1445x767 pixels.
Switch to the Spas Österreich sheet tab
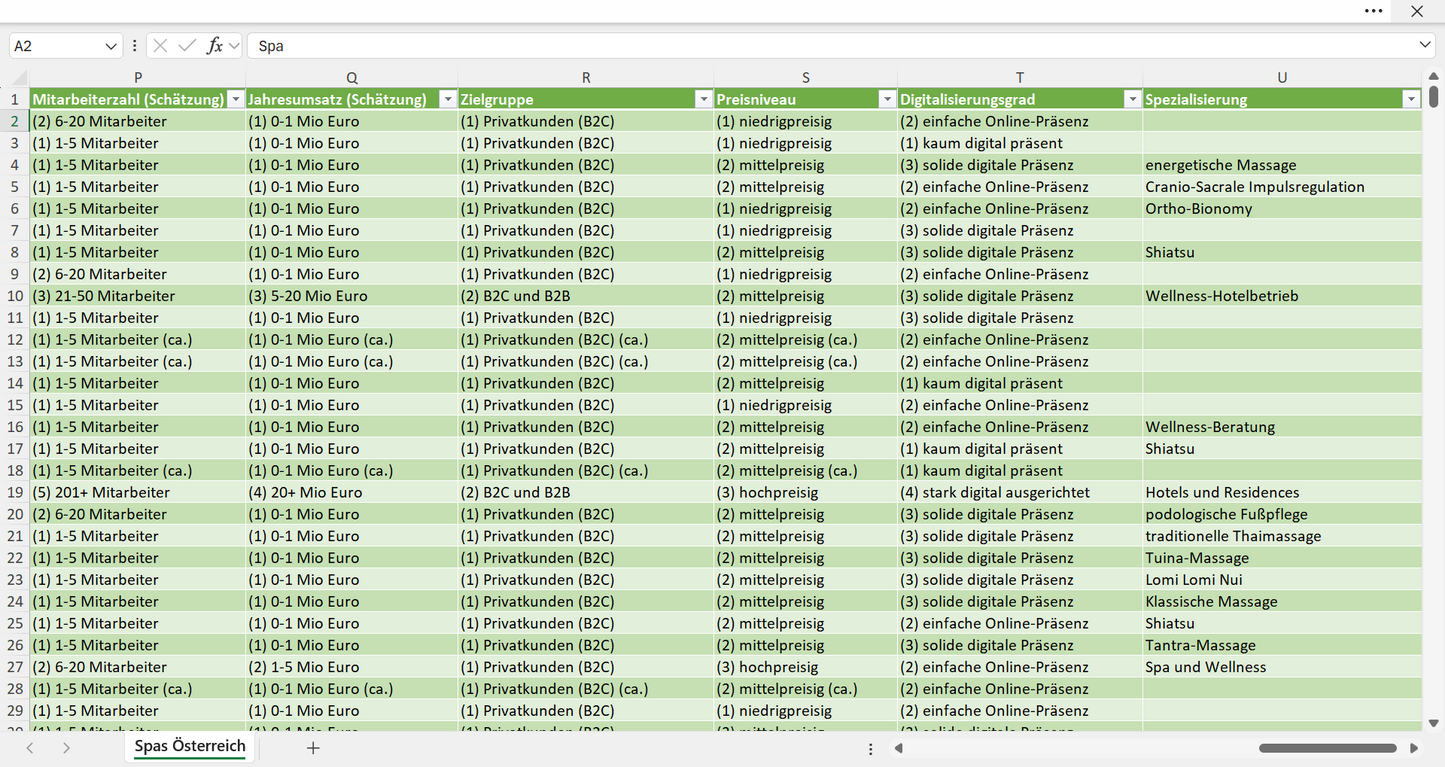(190, 747)
